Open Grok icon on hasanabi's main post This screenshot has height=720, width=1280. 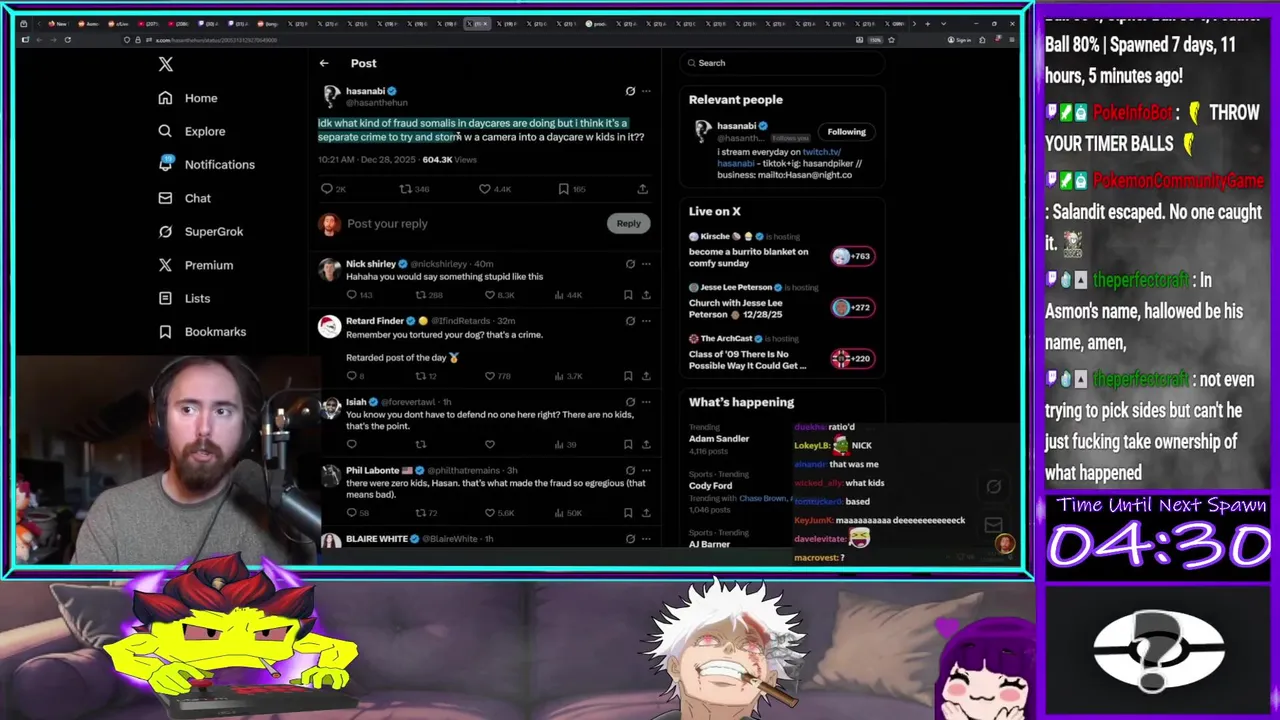(x=630, y=91)
